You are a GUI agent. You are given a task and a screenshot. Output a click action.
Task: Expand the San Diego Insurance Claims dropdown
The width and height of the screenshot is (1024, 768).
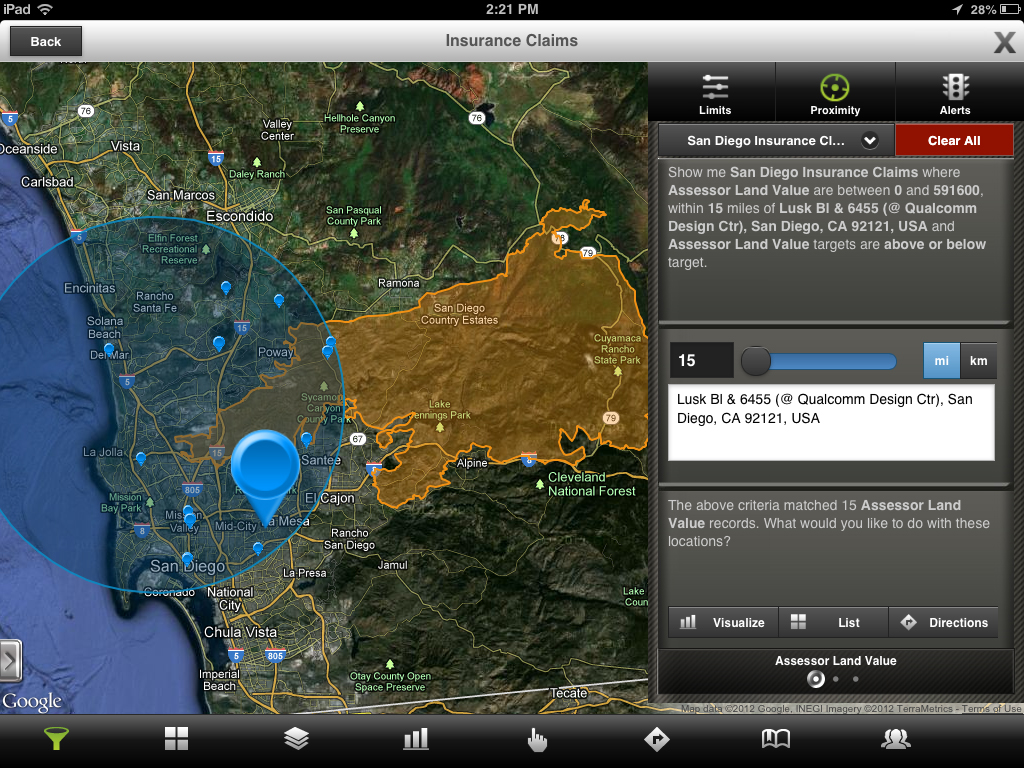776,140
